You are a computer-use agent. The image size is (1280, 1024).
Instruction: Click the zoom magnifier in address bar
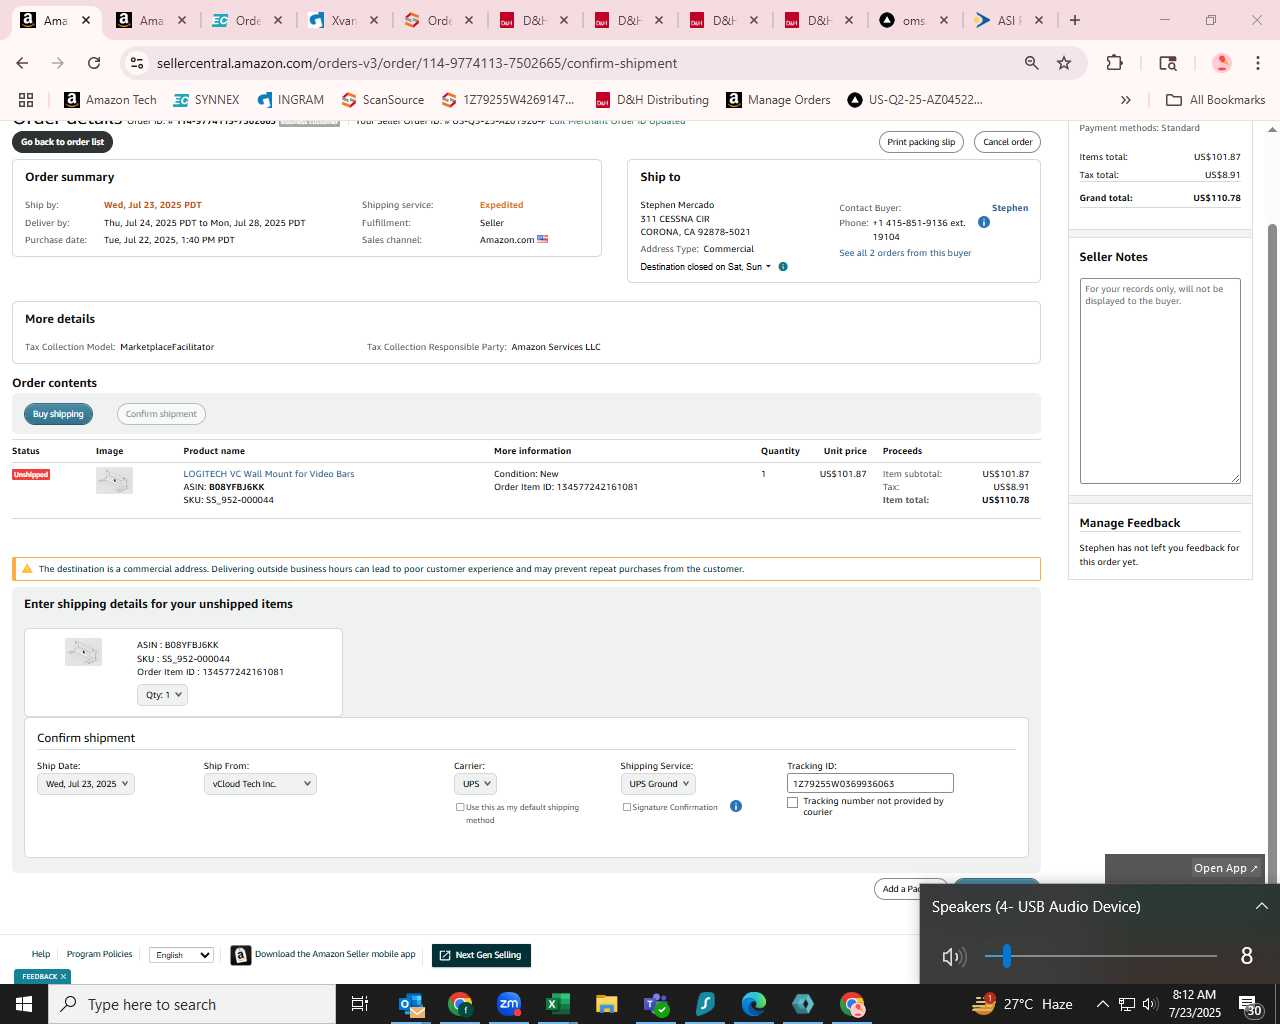coord(1031,63)
